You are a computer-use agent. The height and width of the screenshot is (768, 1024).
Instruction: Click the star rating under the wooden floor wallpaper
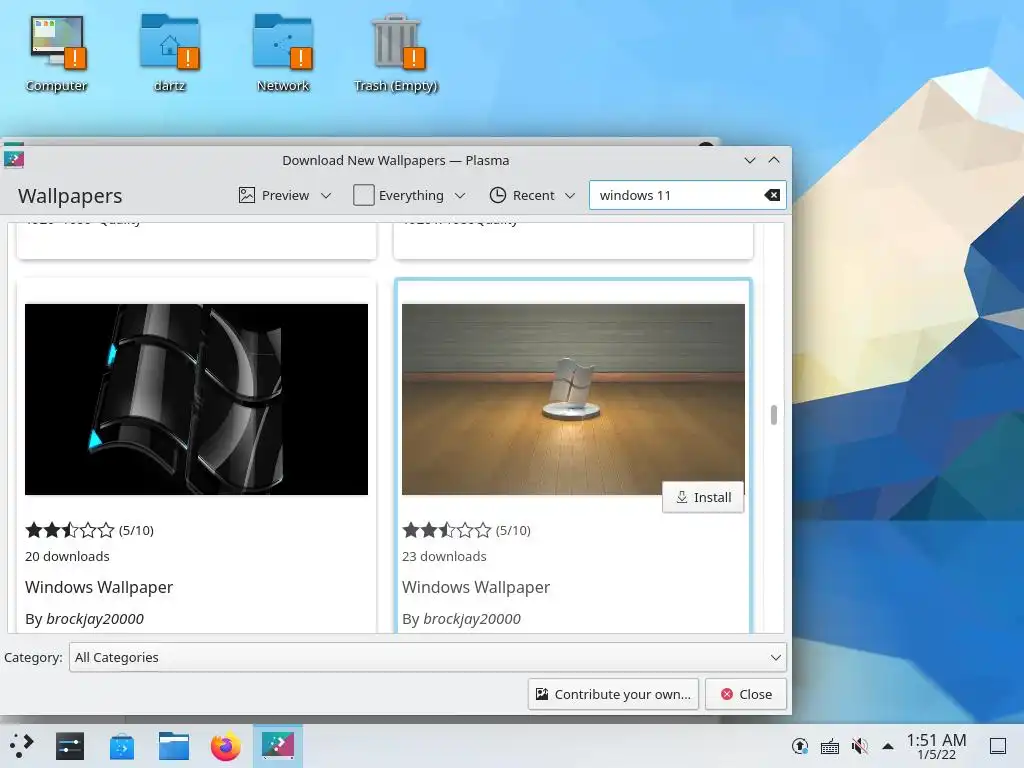pos(447,530)
